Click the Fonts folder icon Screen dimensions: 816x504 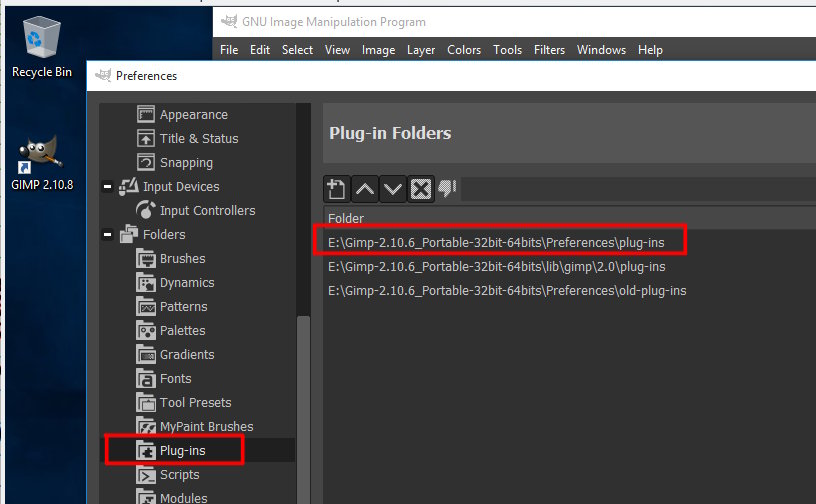coord(146,378)
